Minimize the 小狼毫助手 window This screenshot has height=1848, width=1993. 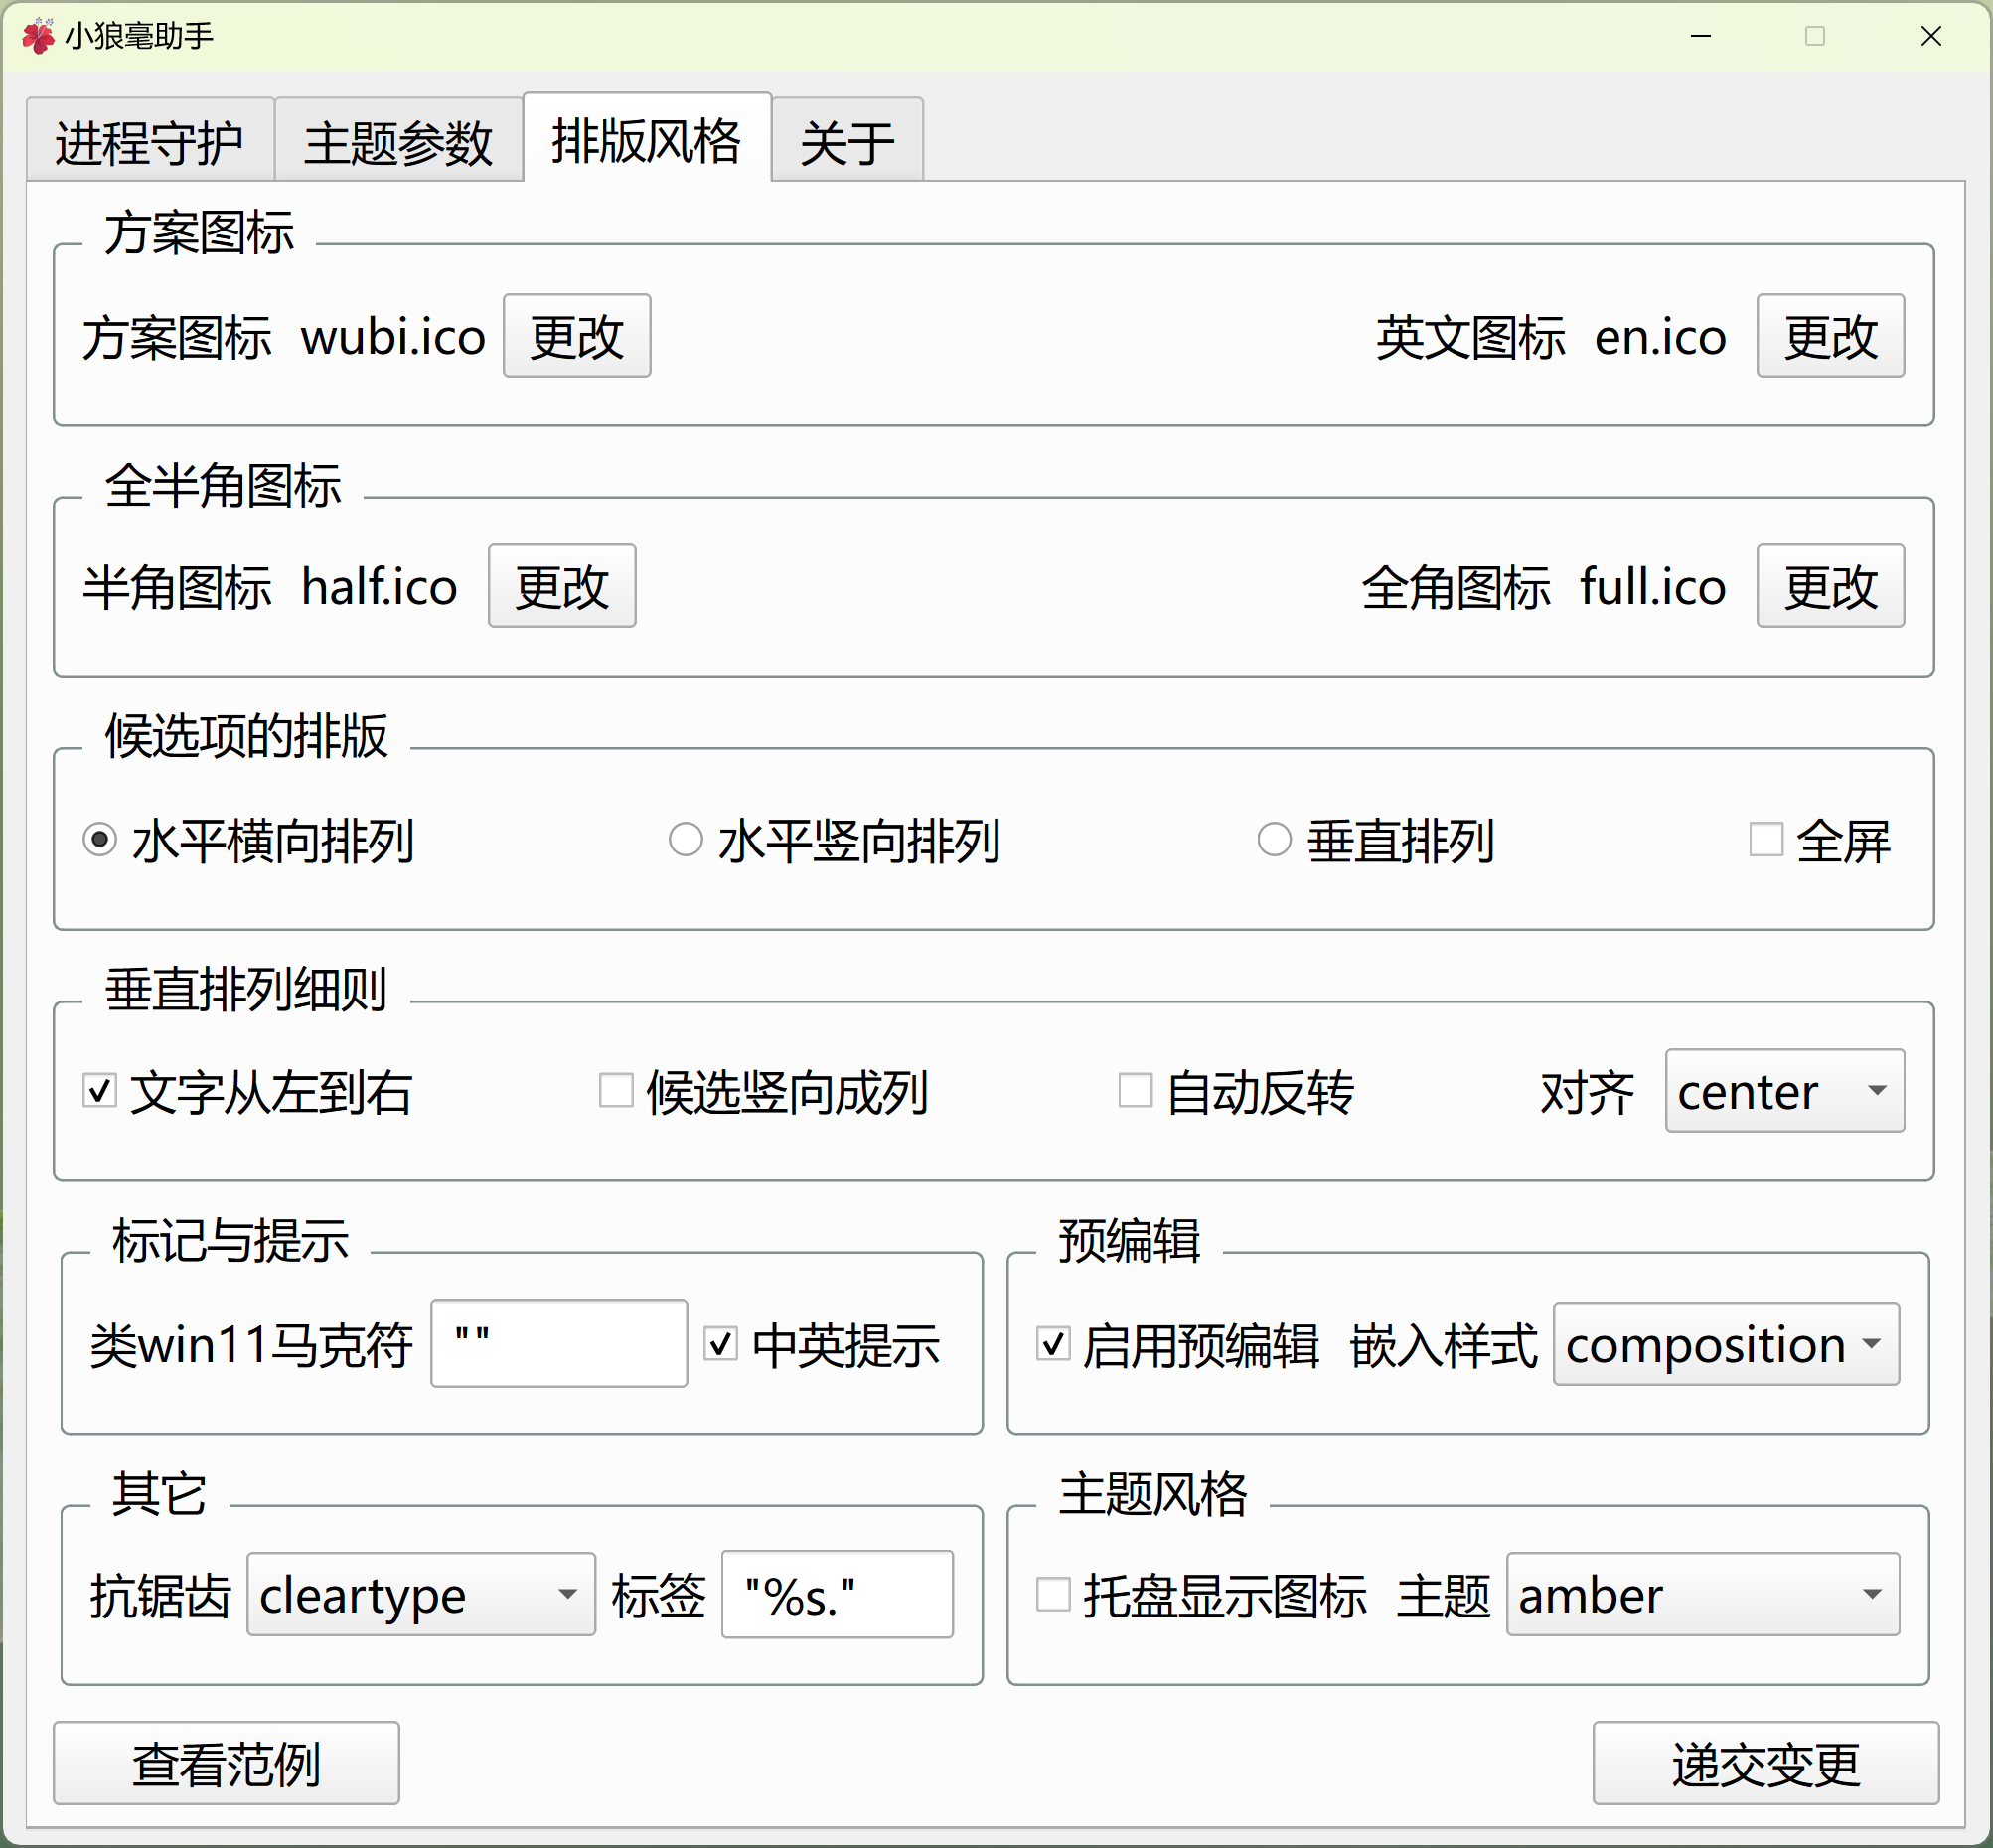(1700, 36)
